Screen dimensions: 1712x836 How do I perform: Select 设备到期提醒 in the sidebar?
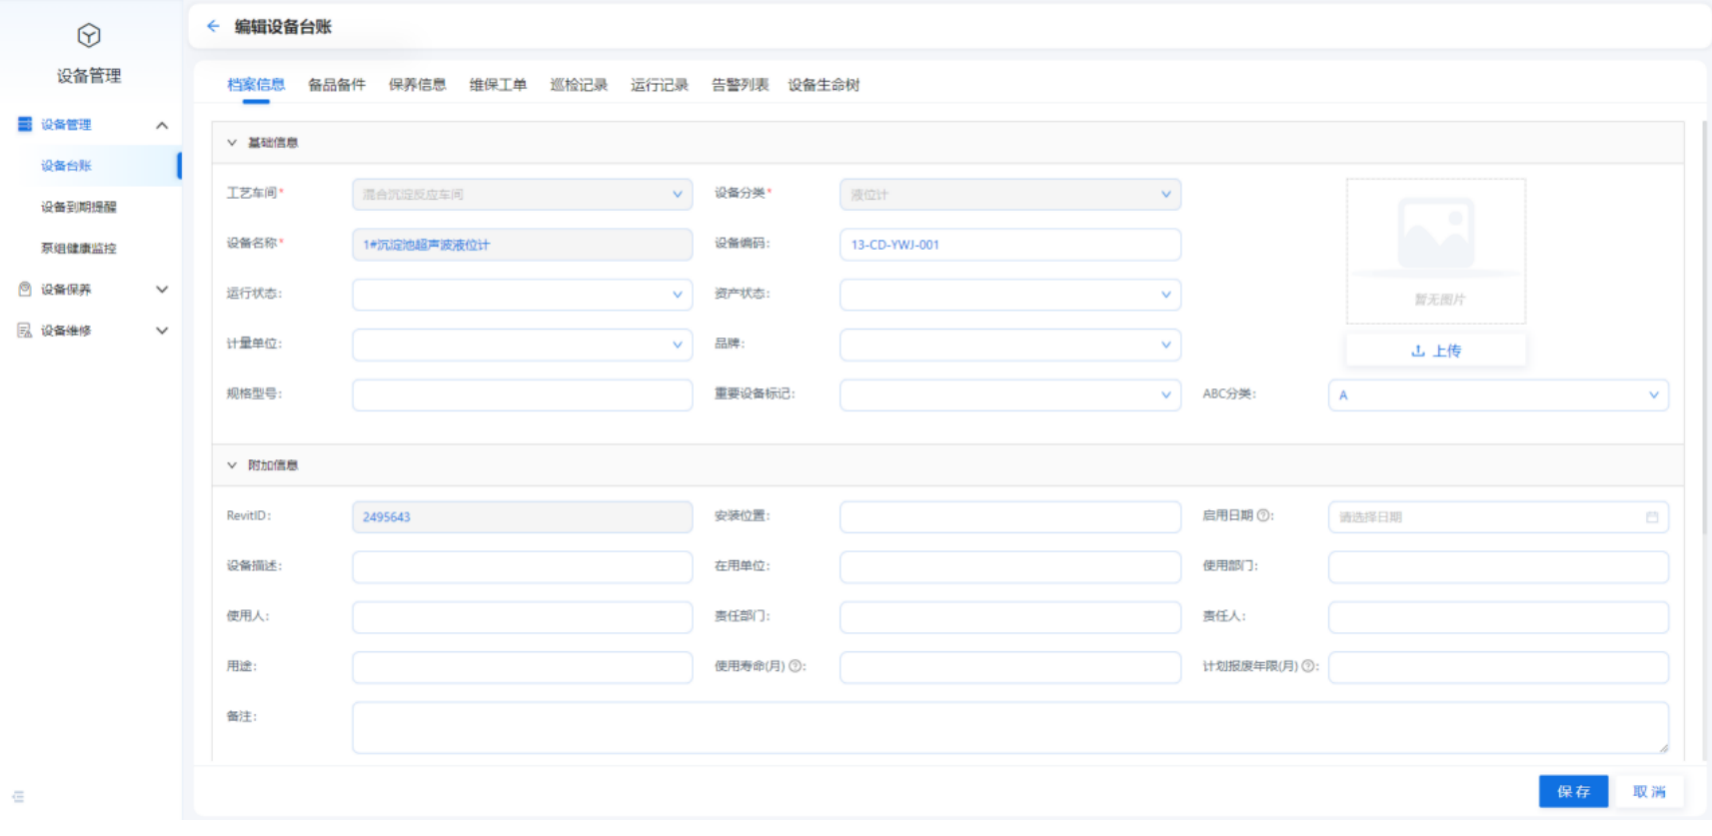click(x=78, y=207)
